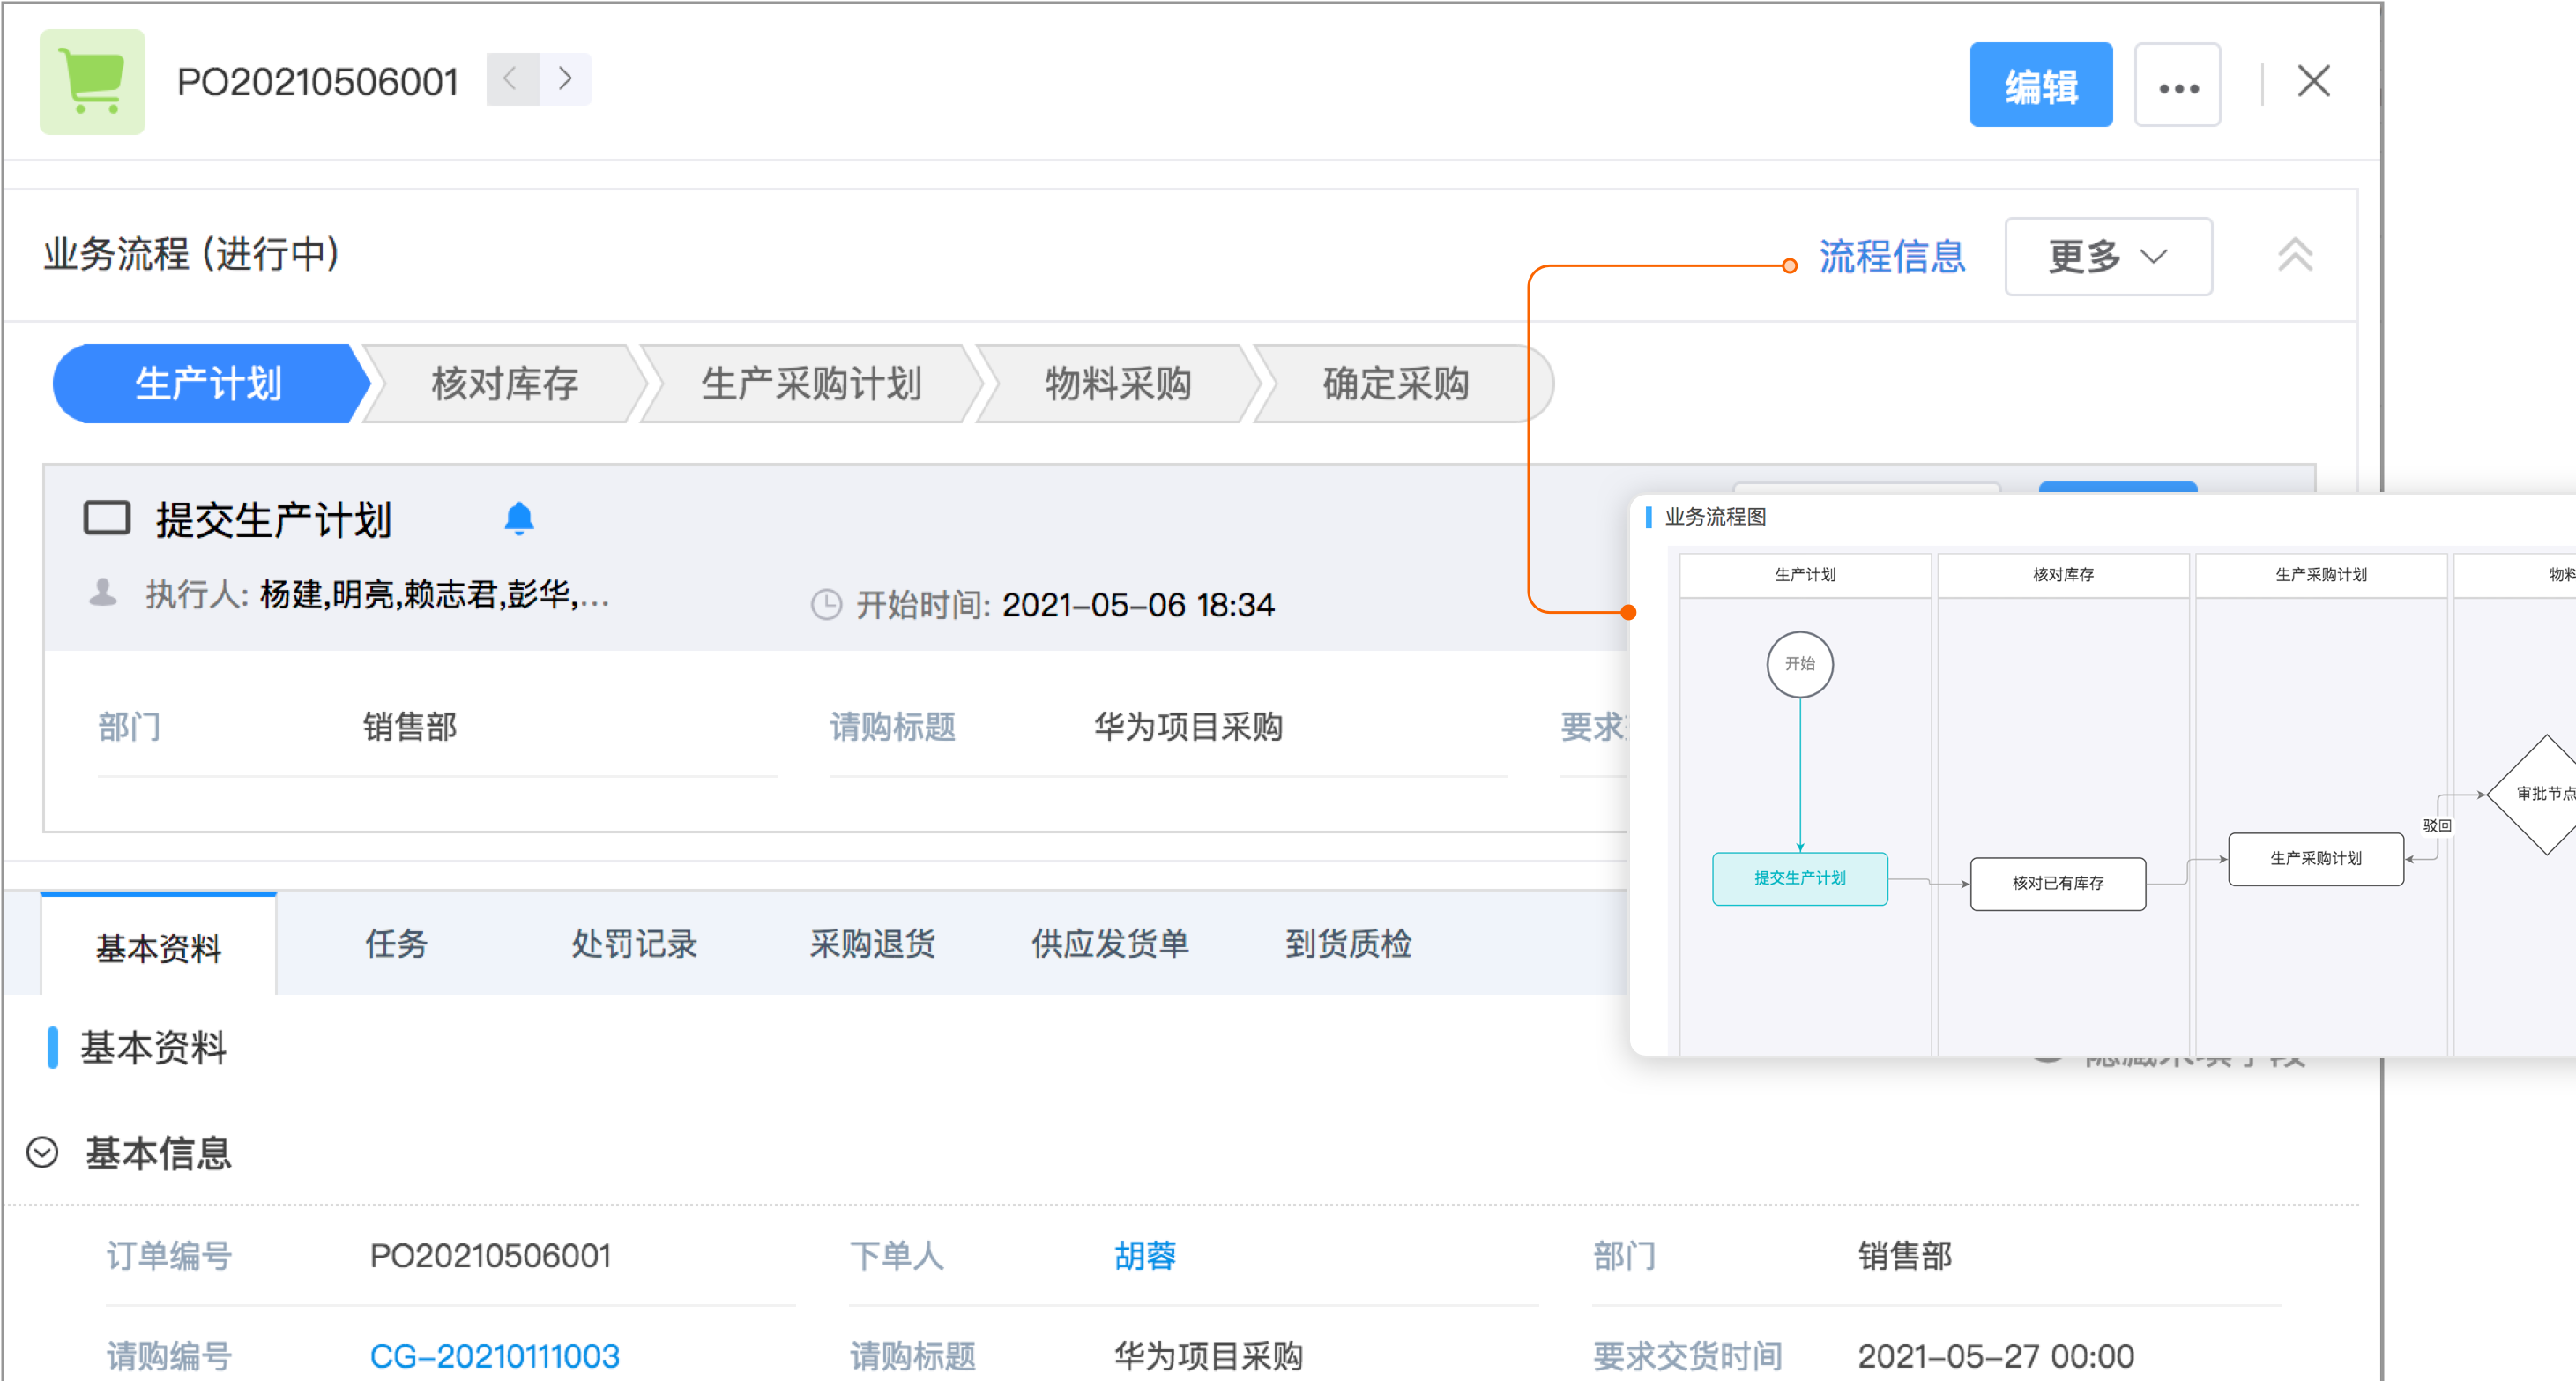This screenshot has height=1381, width=2576.
Task: Click the 销售部 value in task form
Action: click(409, 726)
